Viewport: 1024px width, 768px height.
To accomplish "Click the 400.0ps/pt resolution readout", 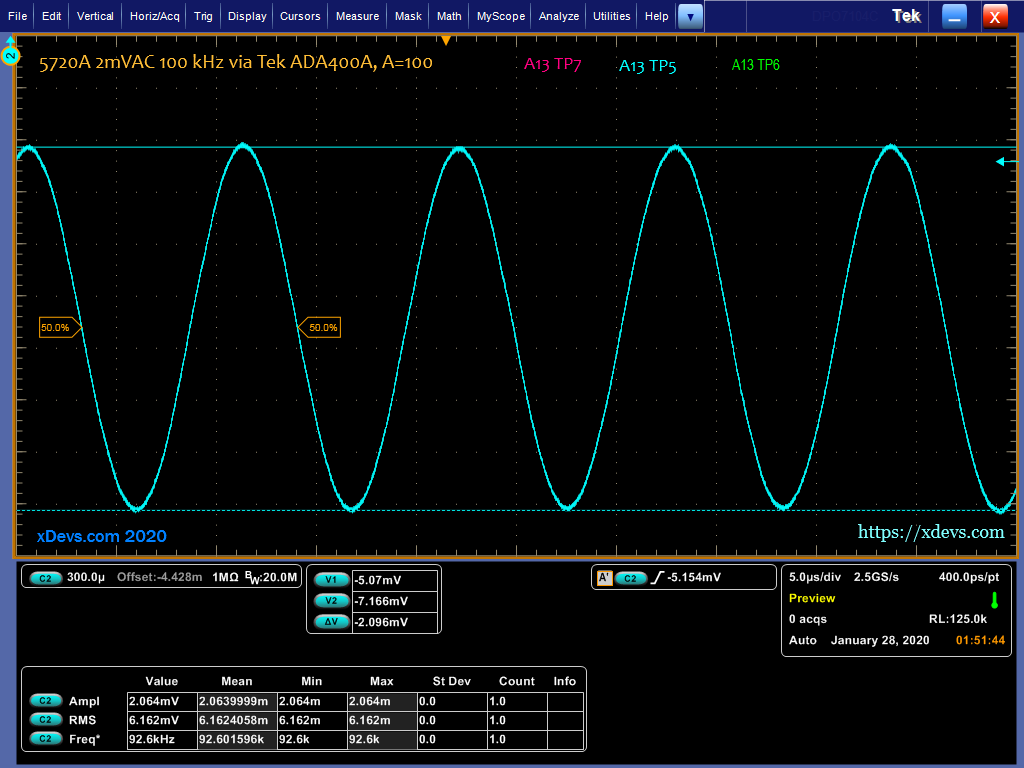I will [x=968, y=577].
